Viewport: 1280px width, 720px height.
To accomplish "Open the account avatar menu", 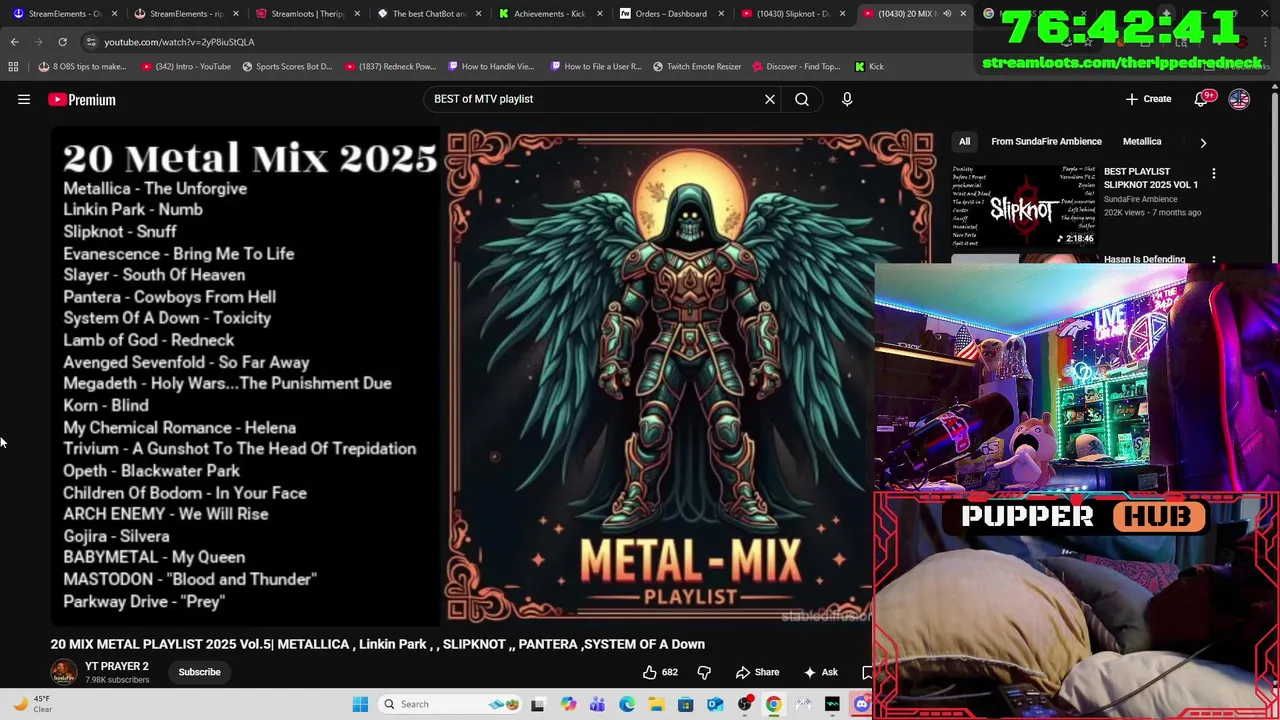I will (x=1239, y=99).
